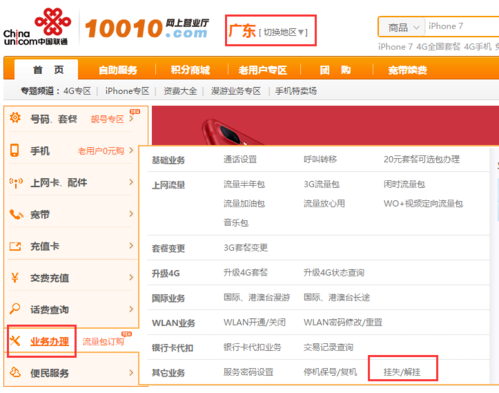Open the 4G专区 channel link
Viewport: 499px width, 393px height.
[x=77, y=91]
